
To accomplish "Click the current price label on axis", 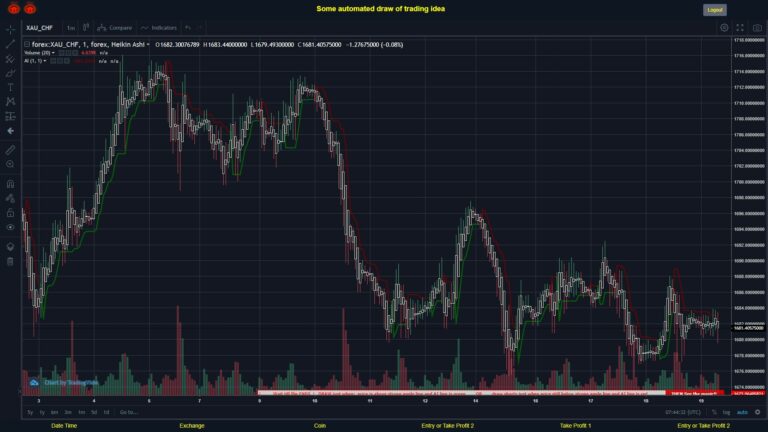I will (748, 328).
